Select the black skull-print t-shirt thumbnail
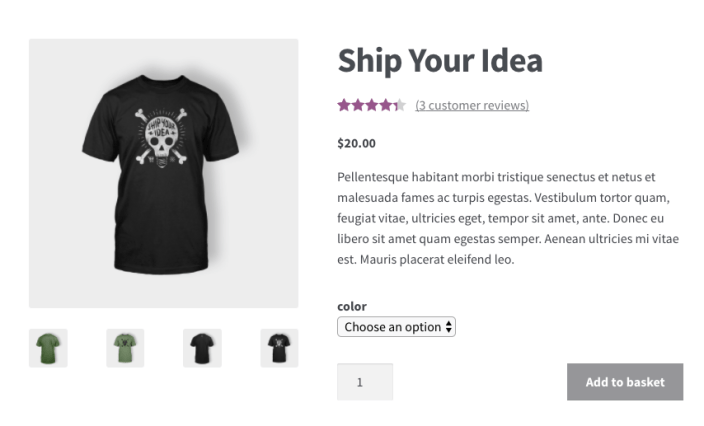Screen dimensions: 704x426 pyautogui.click(x=279, y=348)
